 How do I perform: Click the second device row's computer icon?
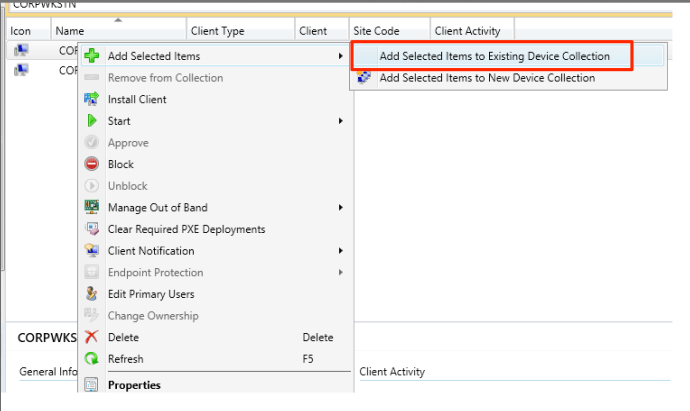pyautogui.click(x=21, y=70)
